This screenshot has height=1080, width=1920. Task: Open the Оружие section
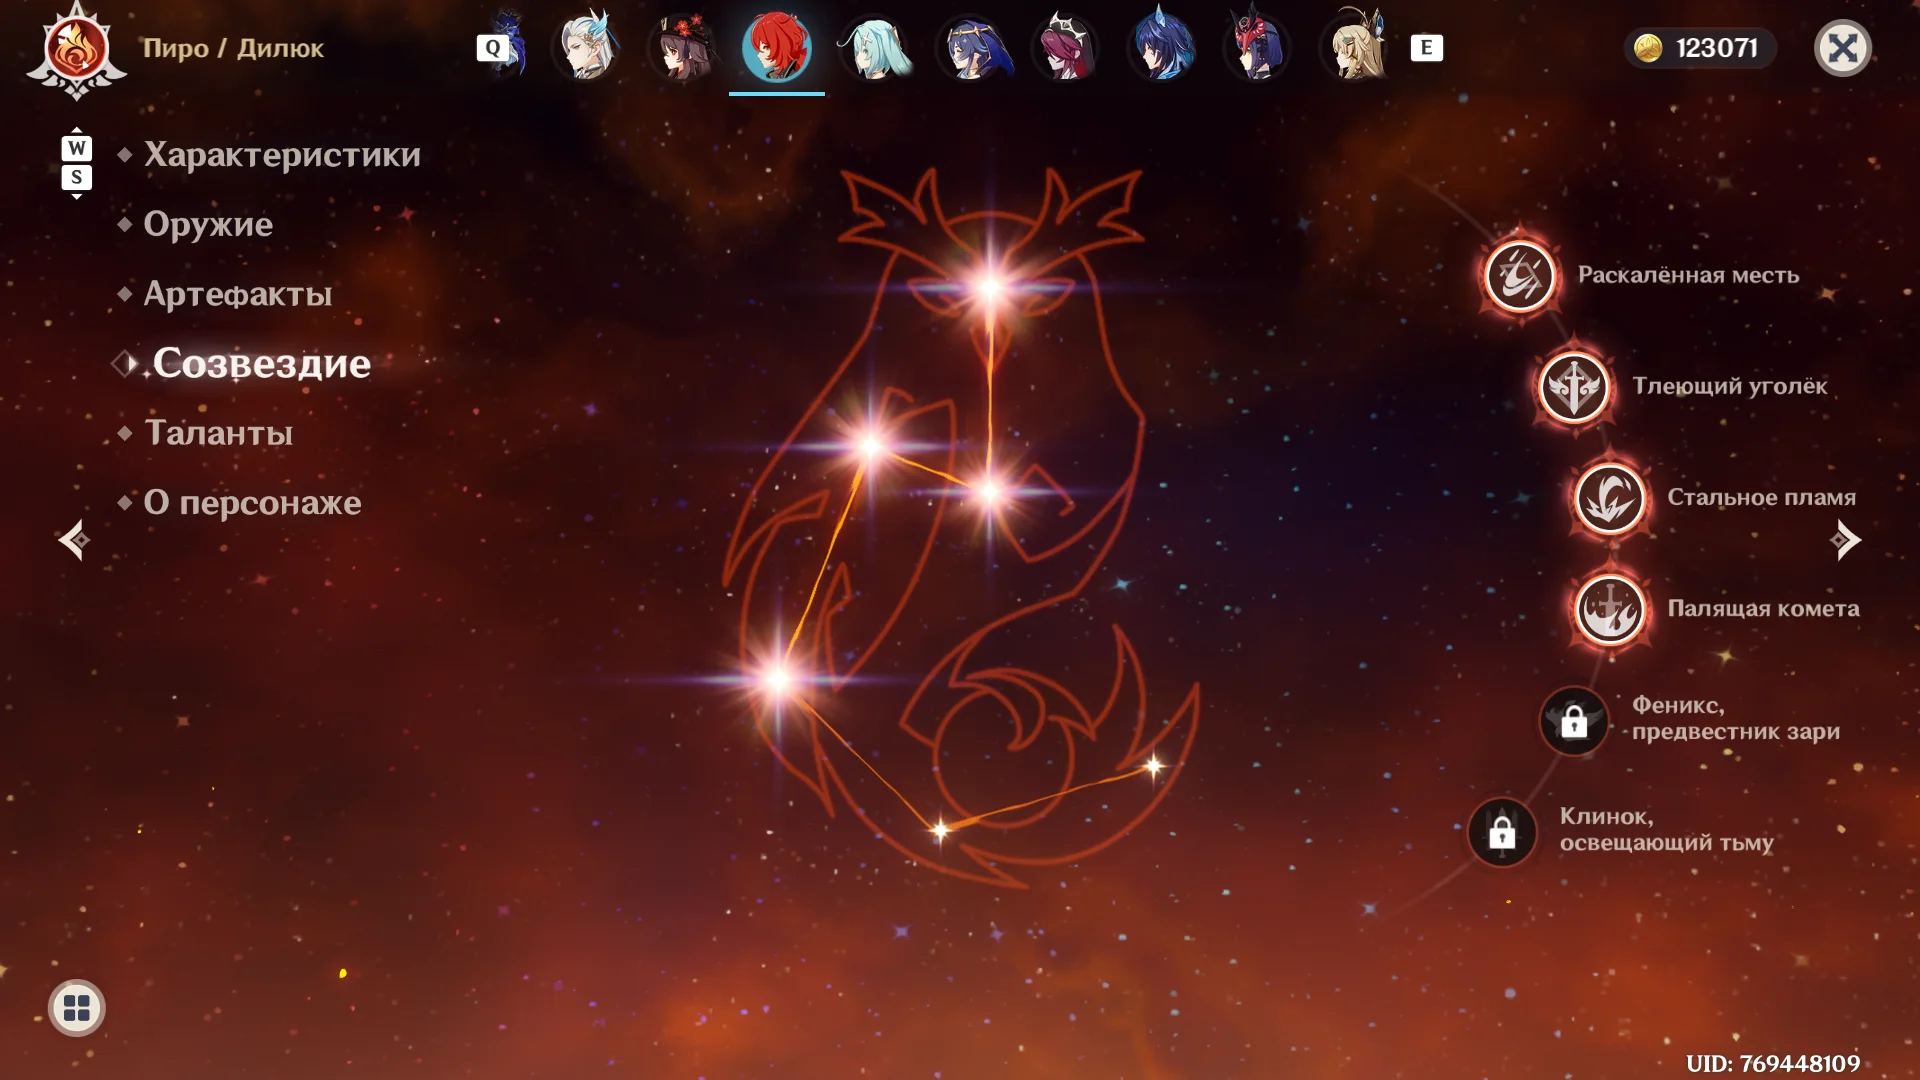[x=208, y=224]
